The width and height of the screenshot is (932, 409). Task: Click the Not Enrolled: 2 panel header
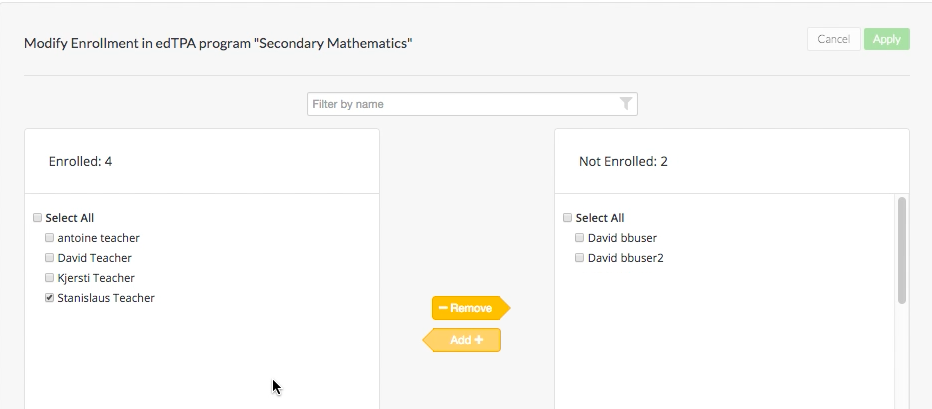pos(623,161)
